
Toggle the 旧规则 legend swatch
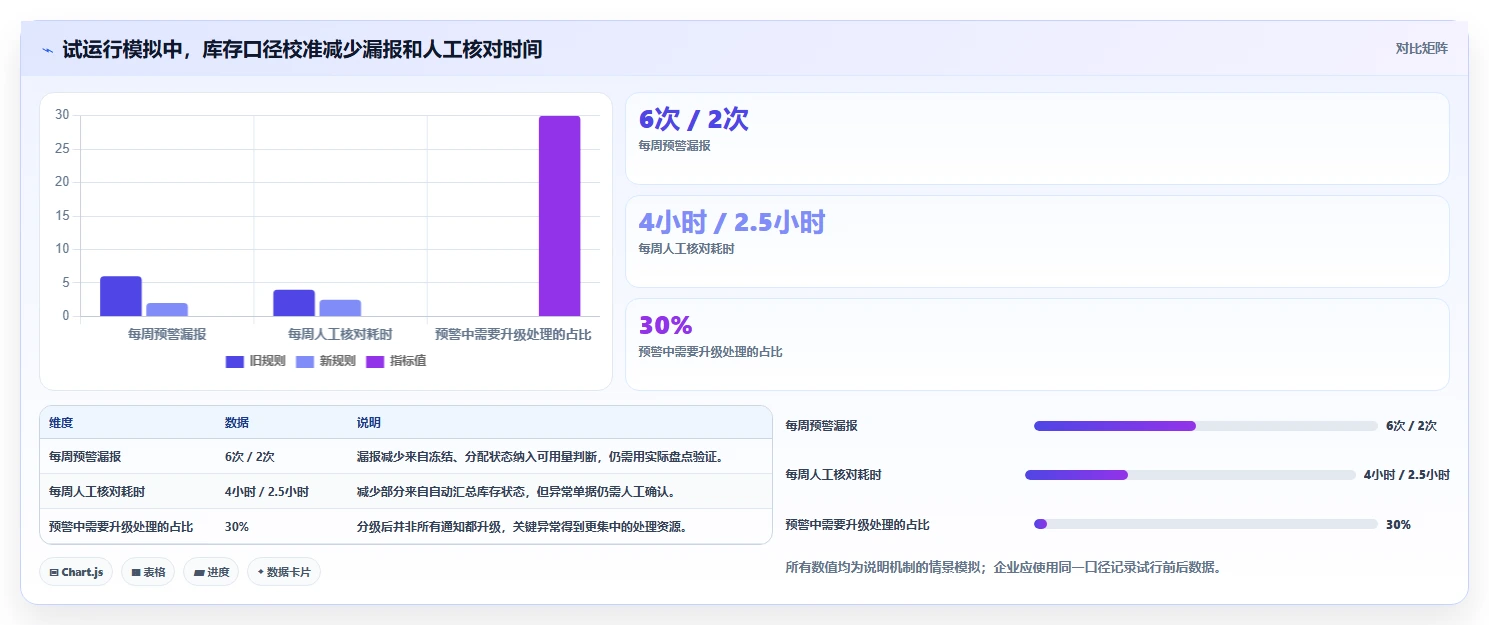[235, 361]
